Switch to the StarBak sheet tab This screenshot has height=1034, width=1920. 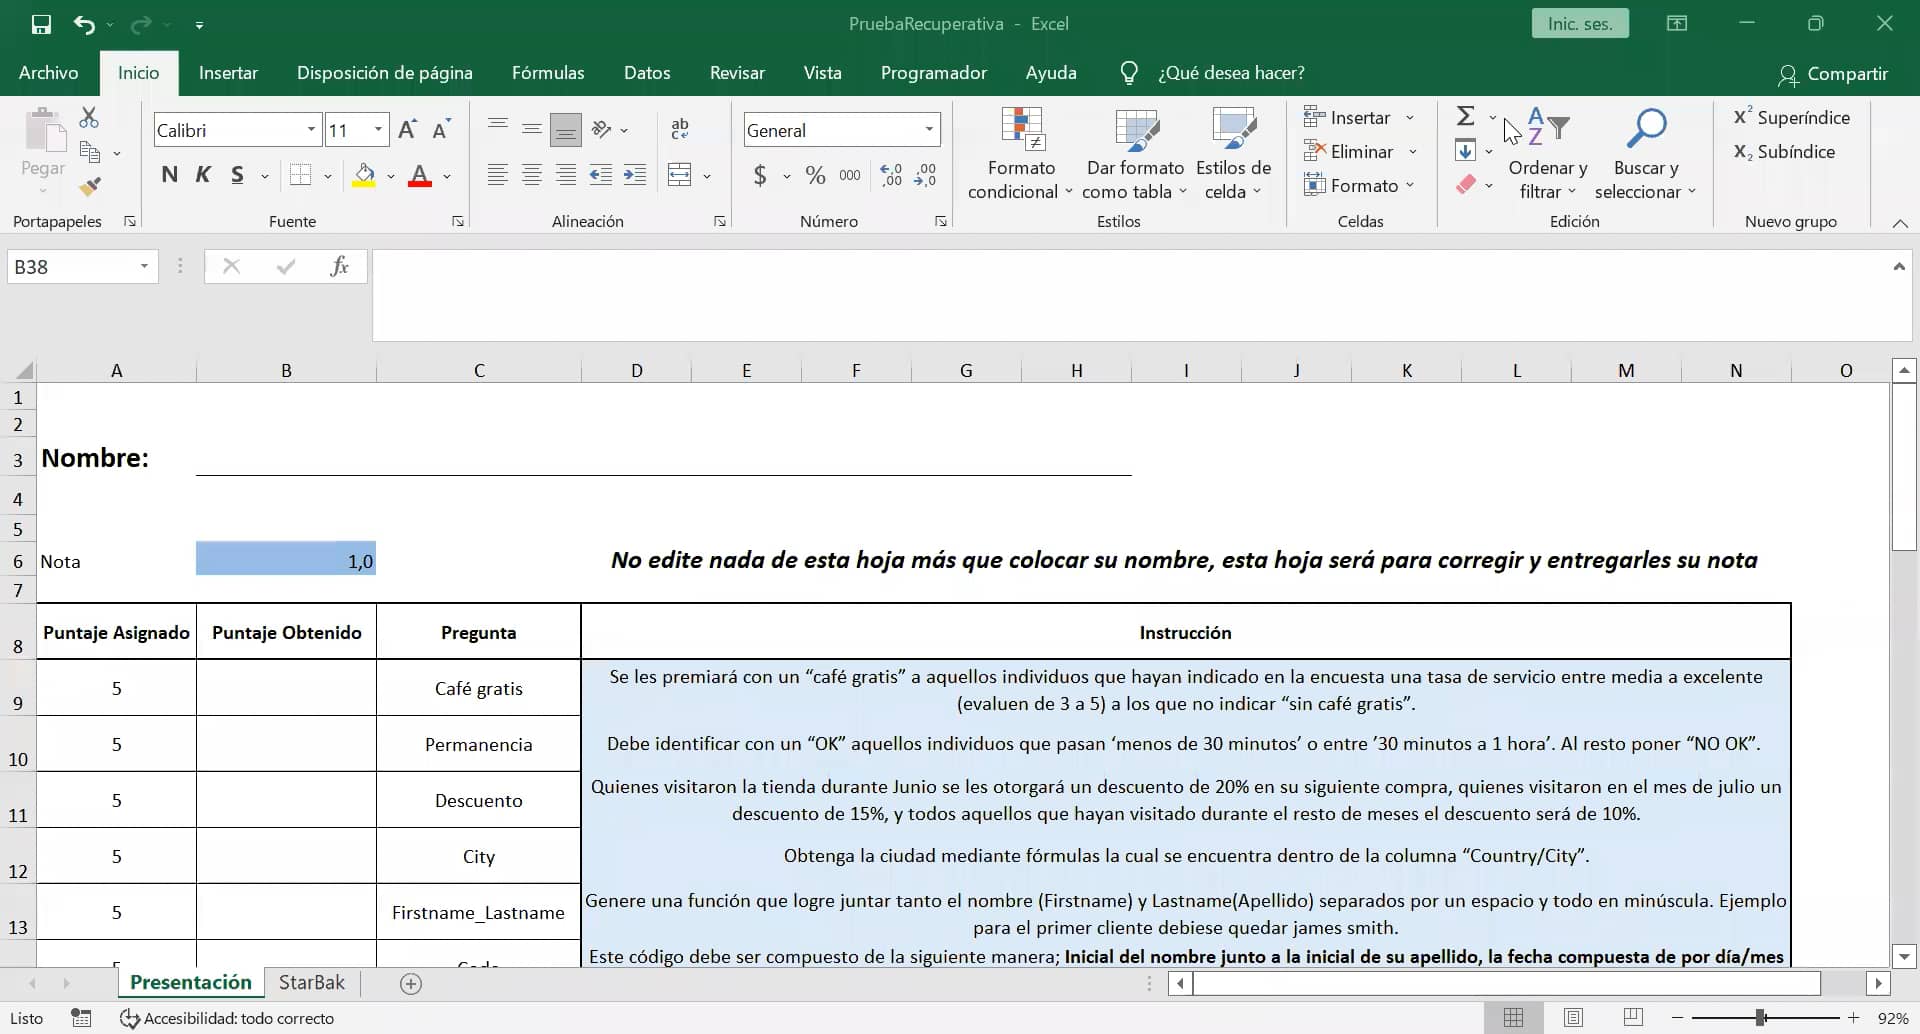click(x=311, y=982)
